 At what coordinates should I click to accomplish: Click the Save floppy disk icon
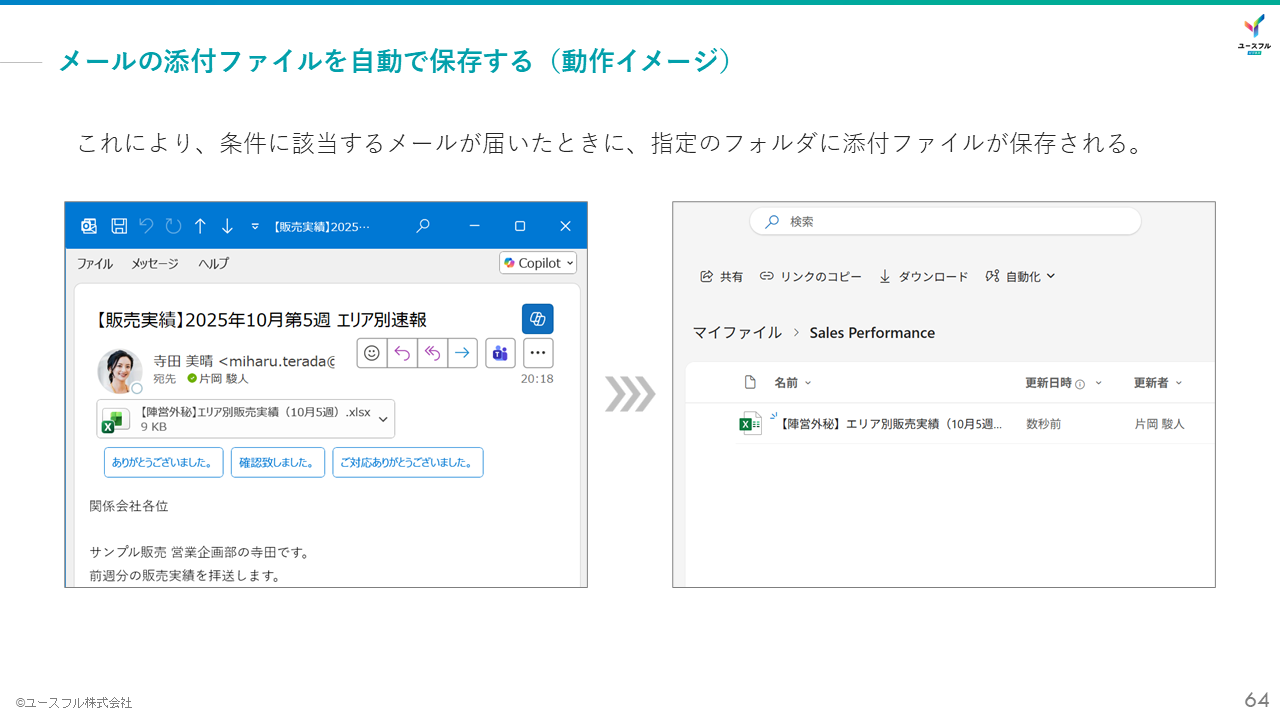(x=119, y=226)
